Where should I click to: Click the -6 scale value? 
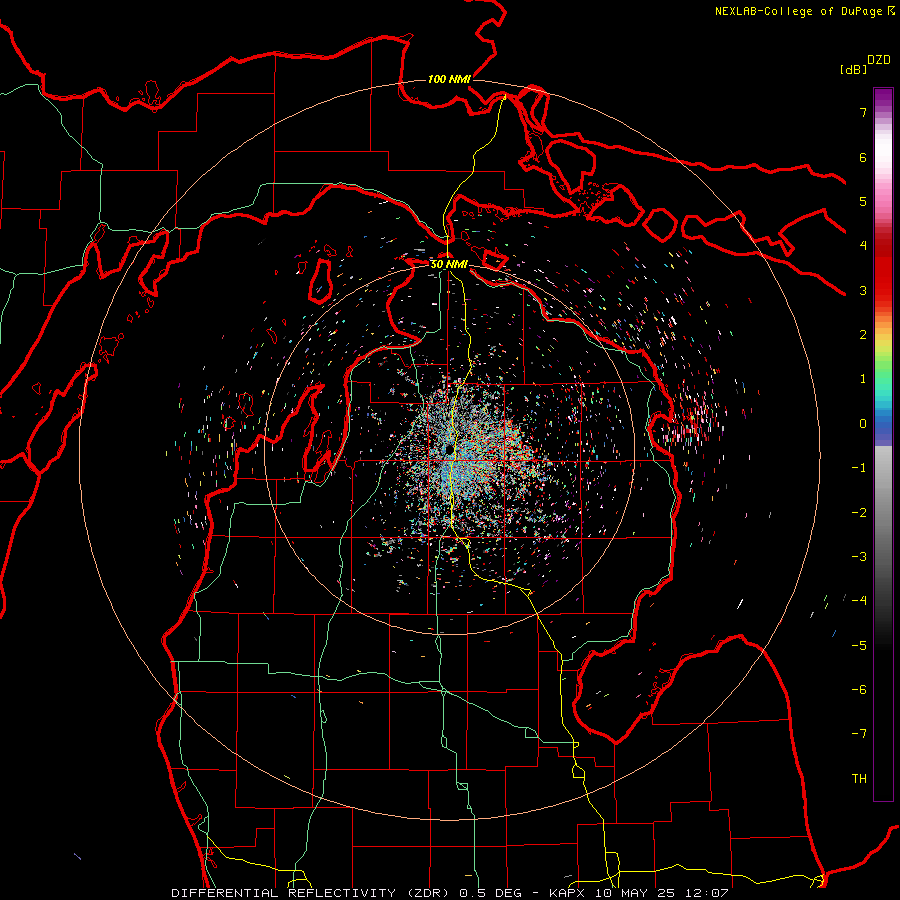[859, 690]
